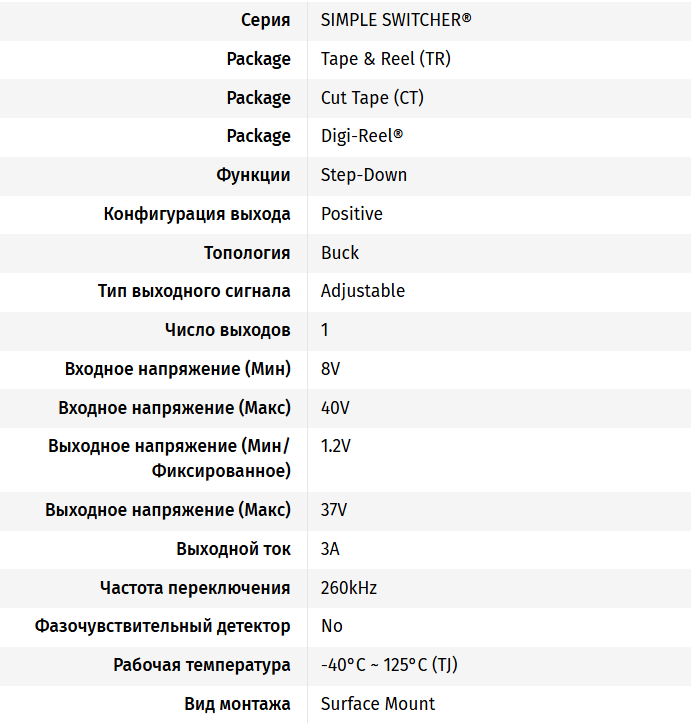This screenshot has height=723, width=691.
Task: Click the Step-Down function value
Action: (363, 175)
